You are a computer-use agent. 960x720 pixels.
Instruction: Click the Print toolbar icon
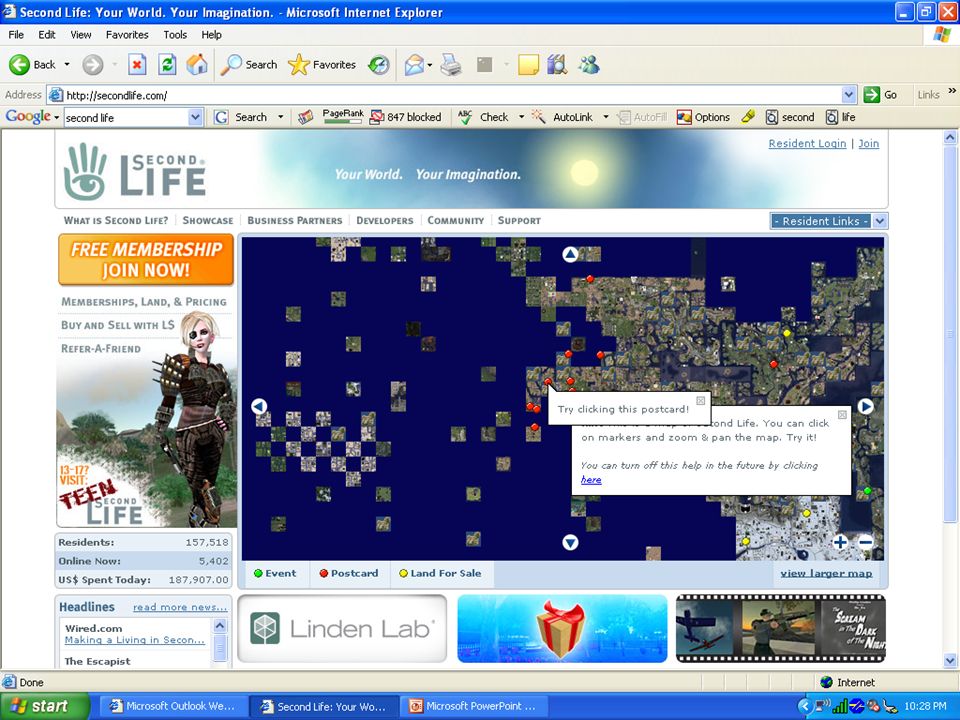(451, 64)
